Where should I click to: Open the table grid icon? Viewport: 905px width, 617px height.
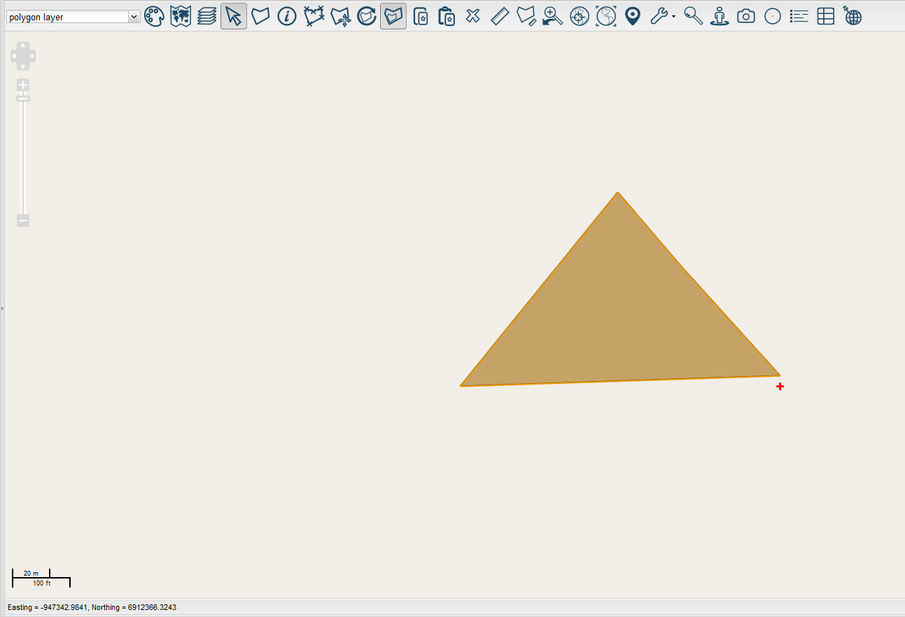tap(826, 16)
